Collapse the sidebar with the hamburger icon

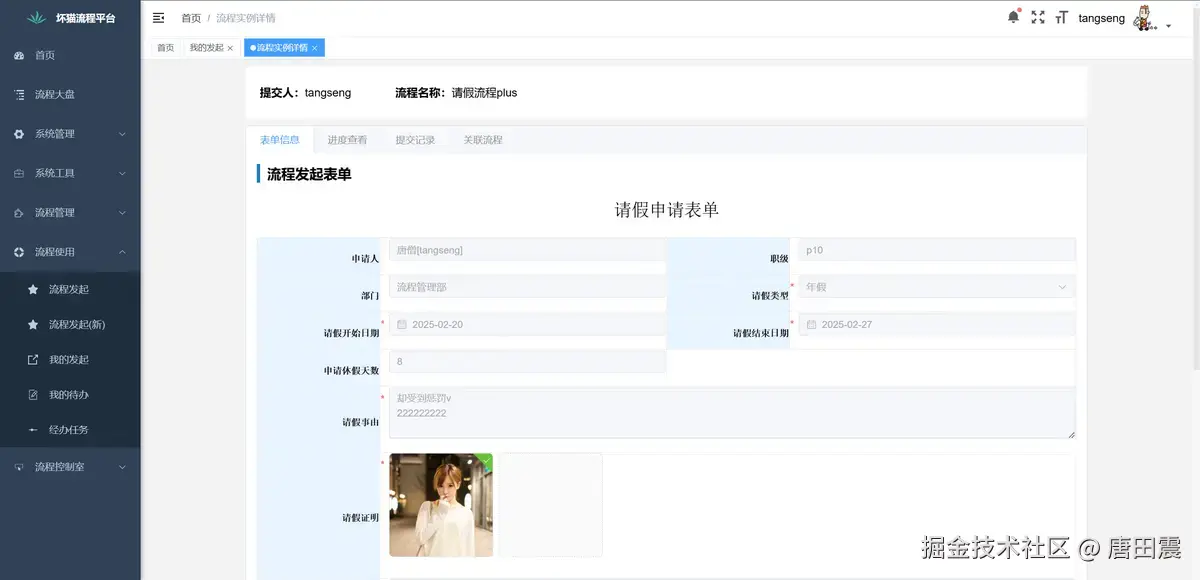[159, 18]
